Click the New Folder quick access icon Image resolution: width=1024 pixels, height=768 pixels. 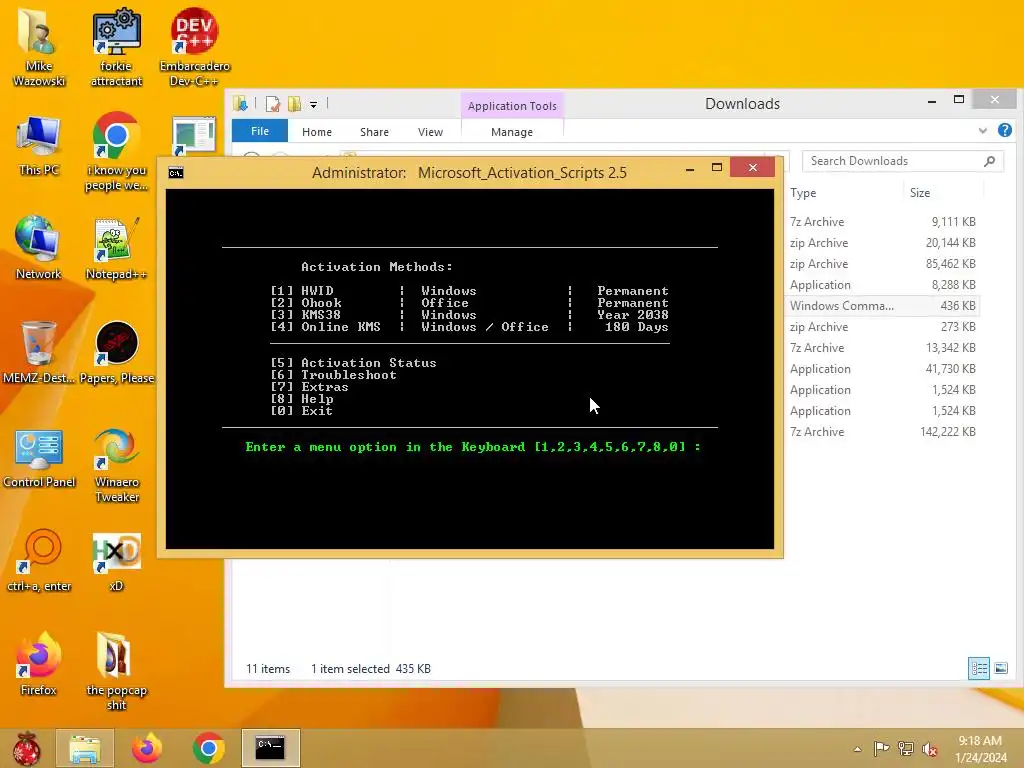coord(295,104)
